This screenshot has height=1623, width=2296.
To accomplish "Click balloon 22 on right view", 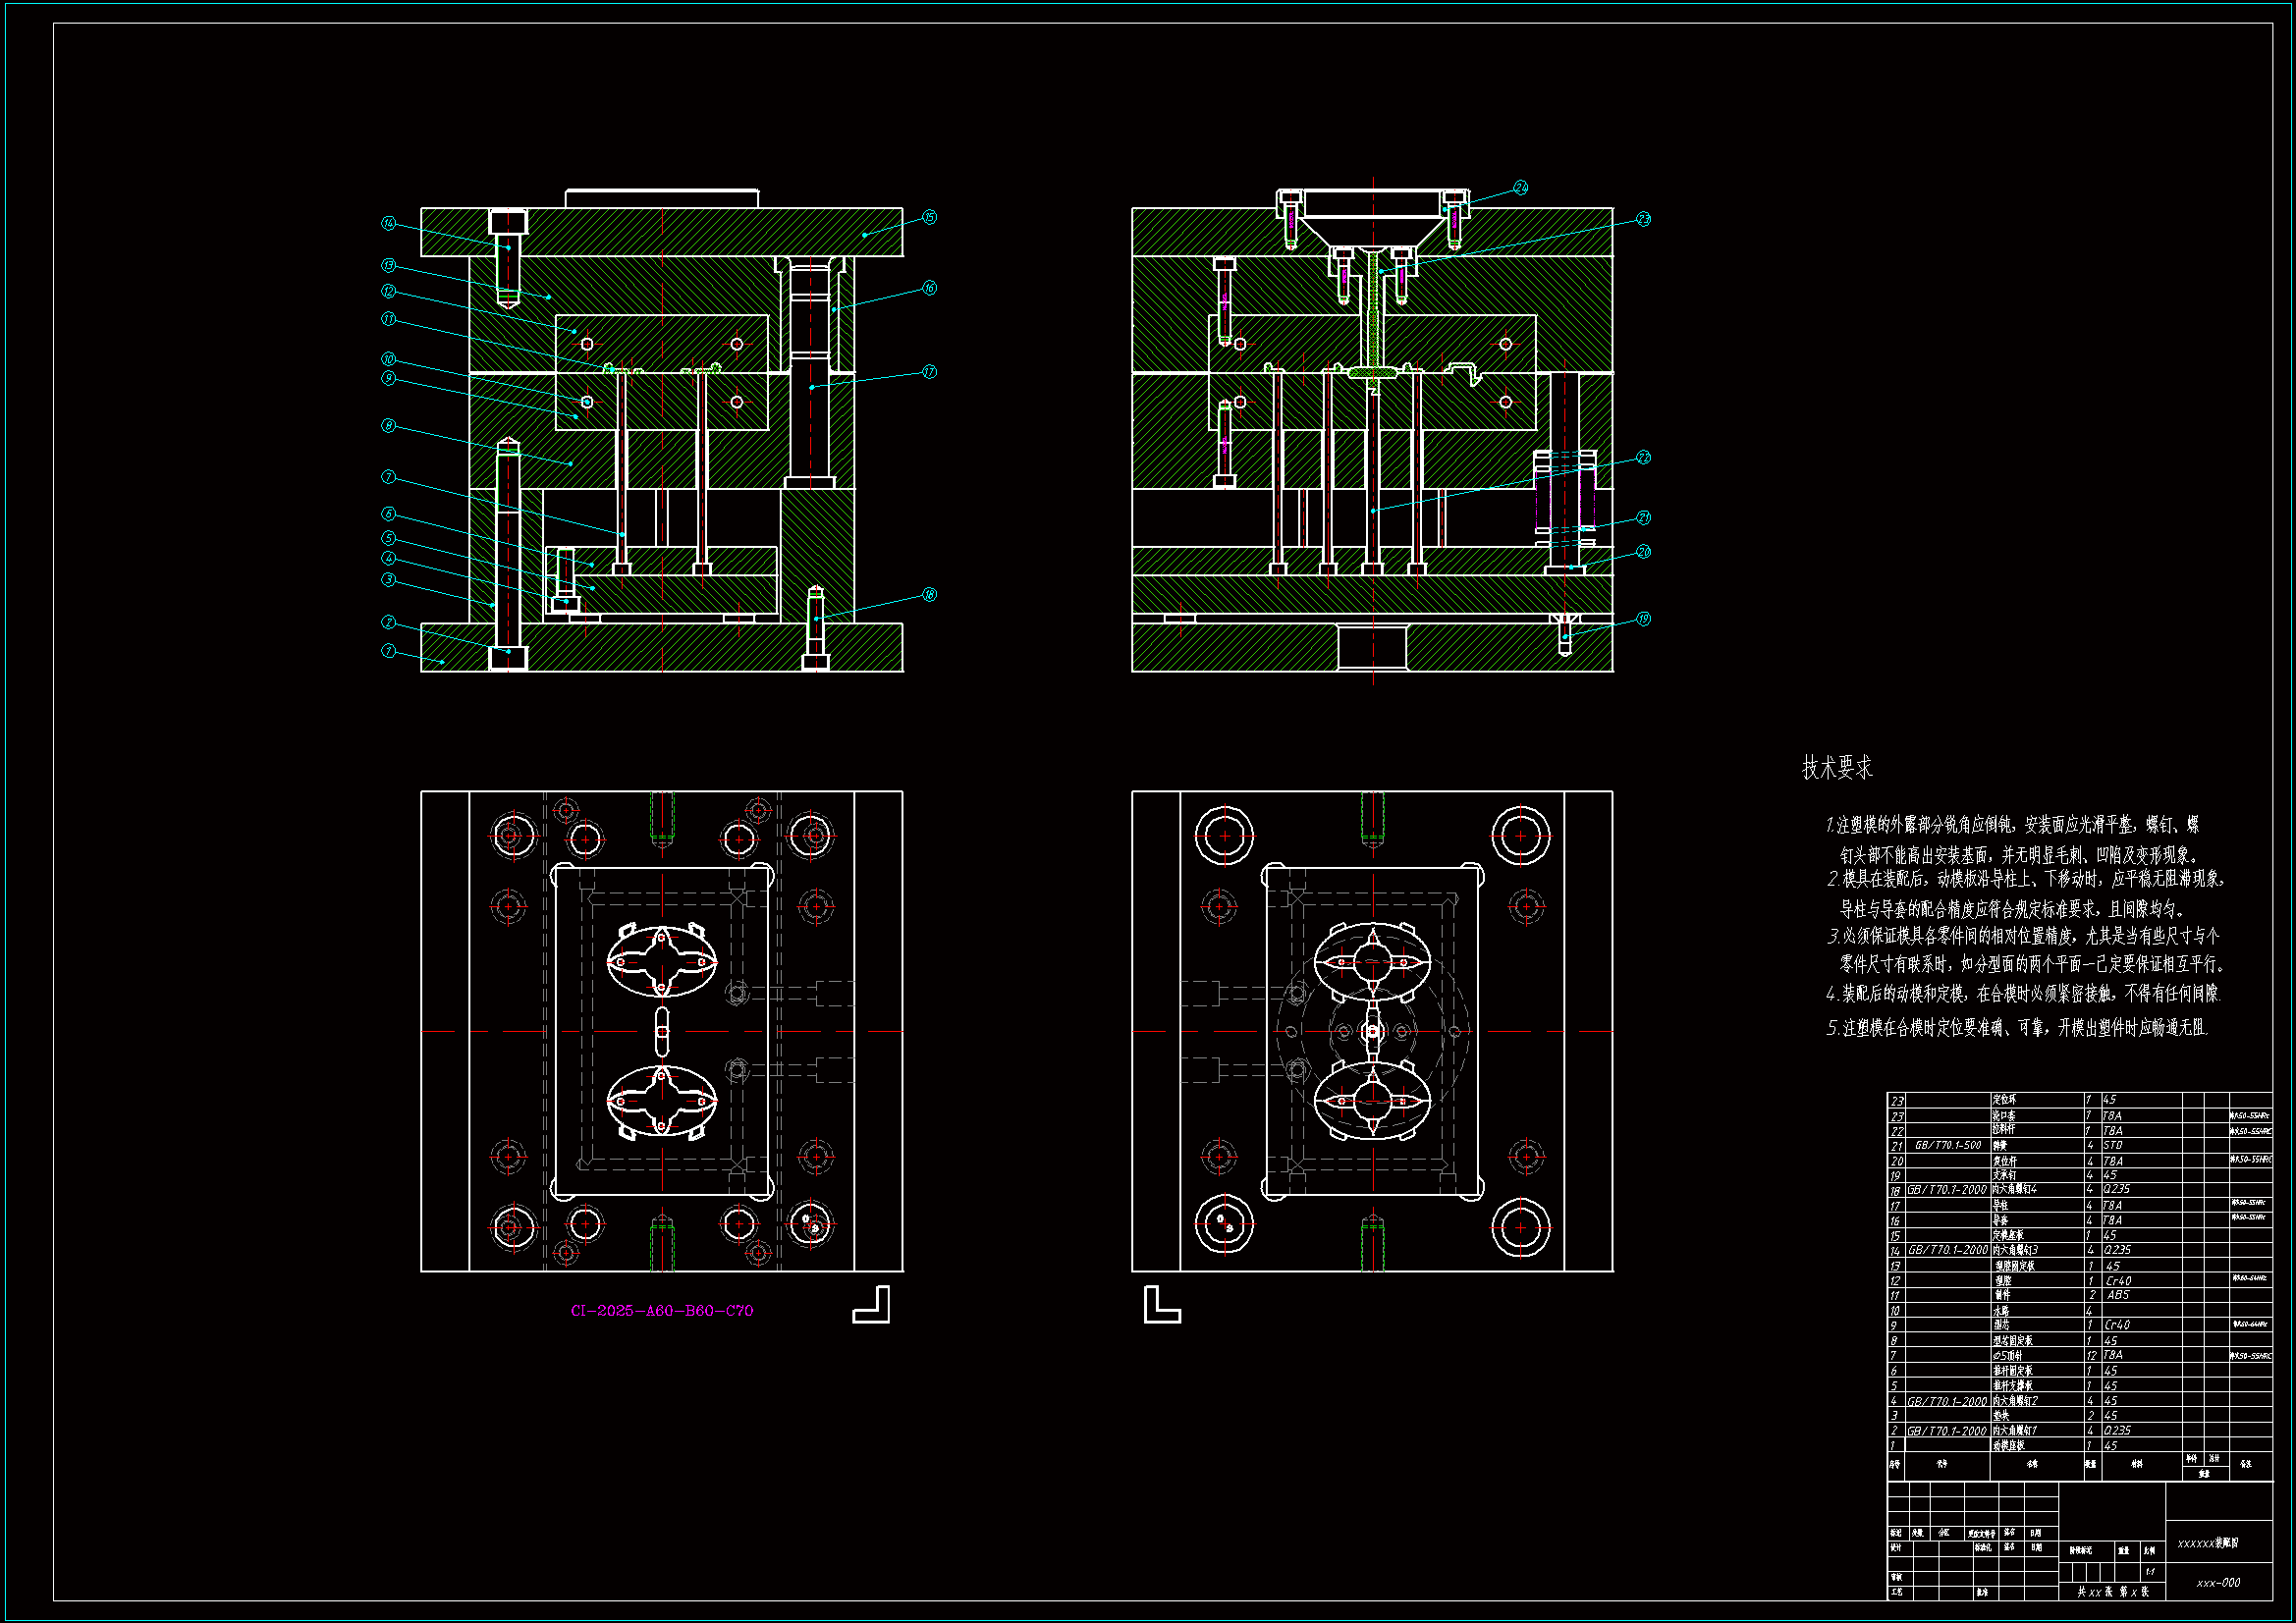I will pos(1643,457).
